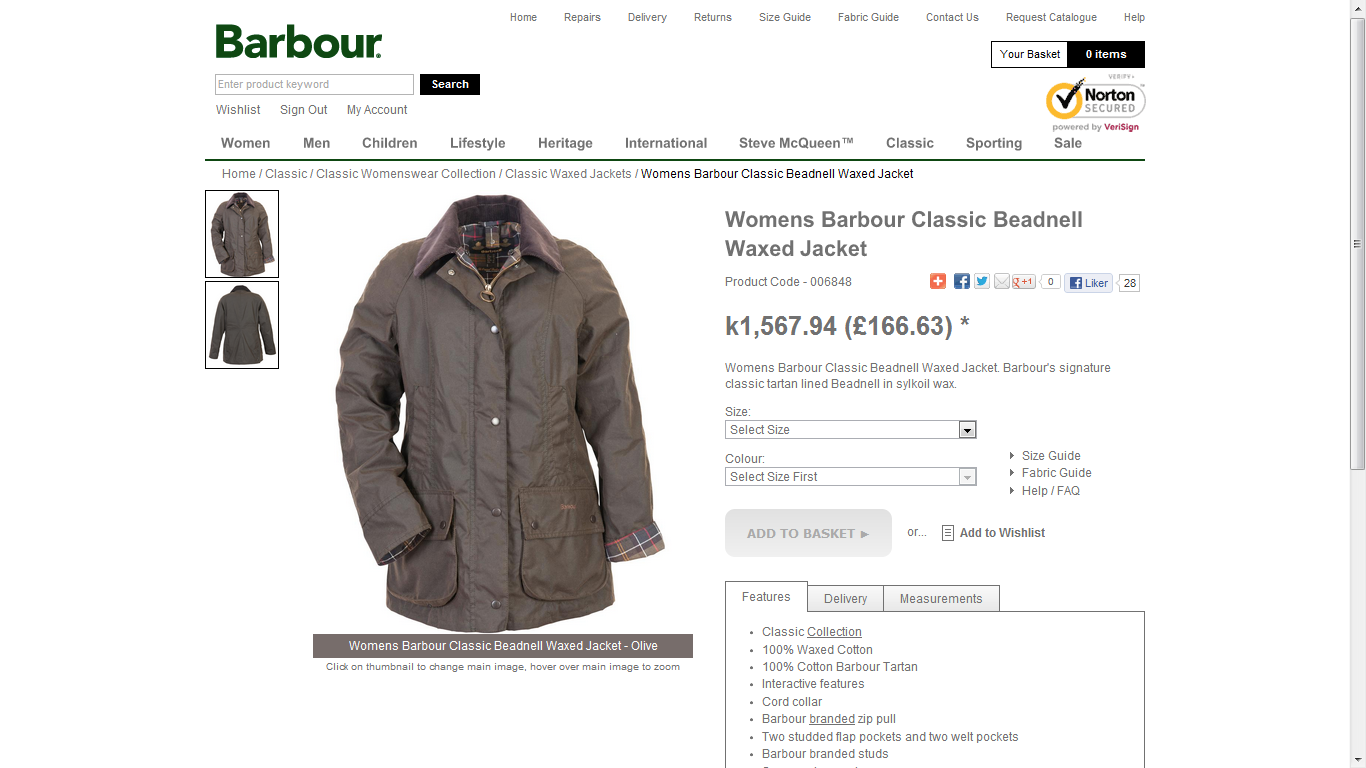Share product via Twitter bird icon

[982, 282]
